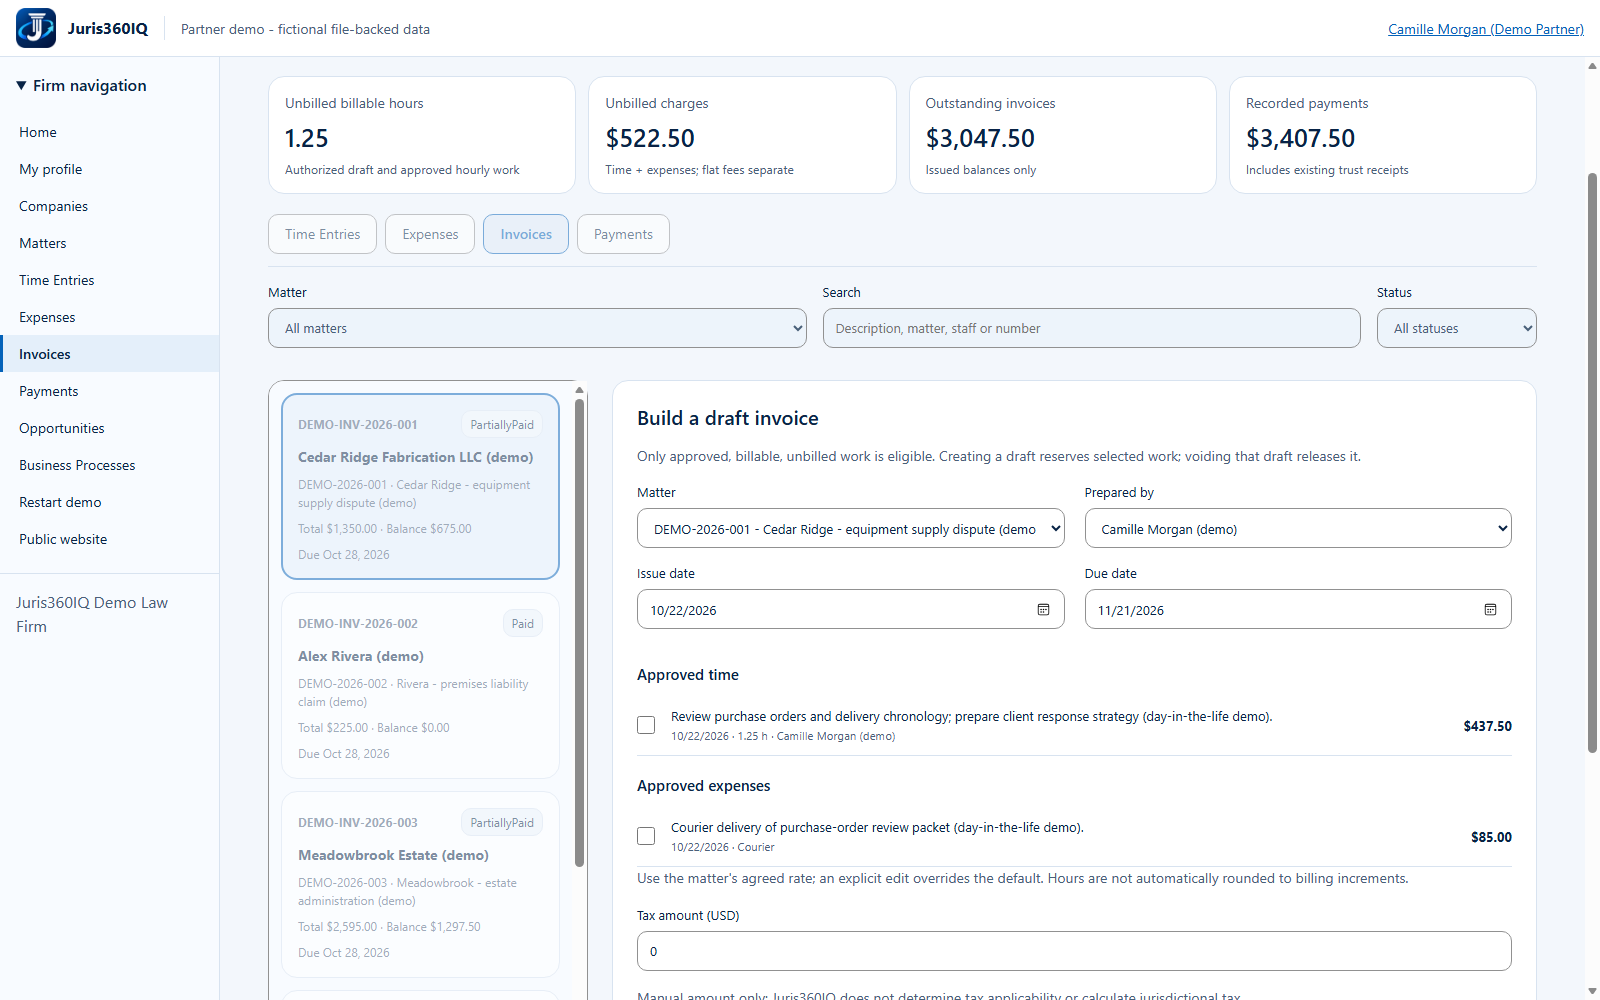Switch to the Payments tab
Viewport: 1600px width, 1000px height.
pyautogui.click(x=623, y=234)
